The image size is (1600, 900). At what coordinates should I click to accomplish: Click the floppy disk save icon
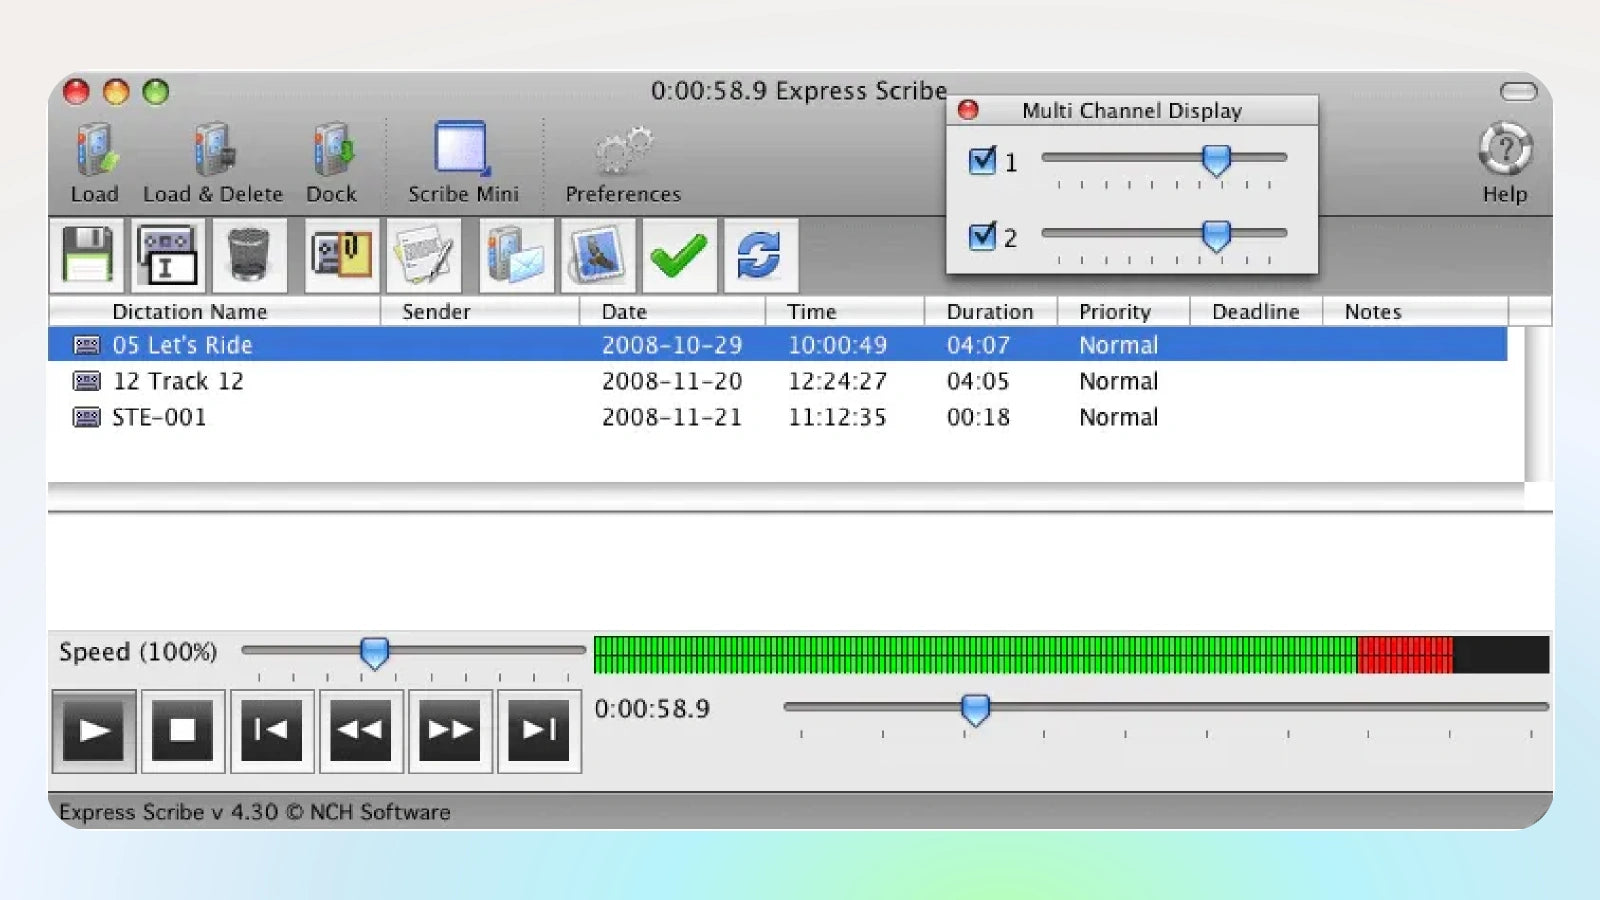[x=87, y=255]
